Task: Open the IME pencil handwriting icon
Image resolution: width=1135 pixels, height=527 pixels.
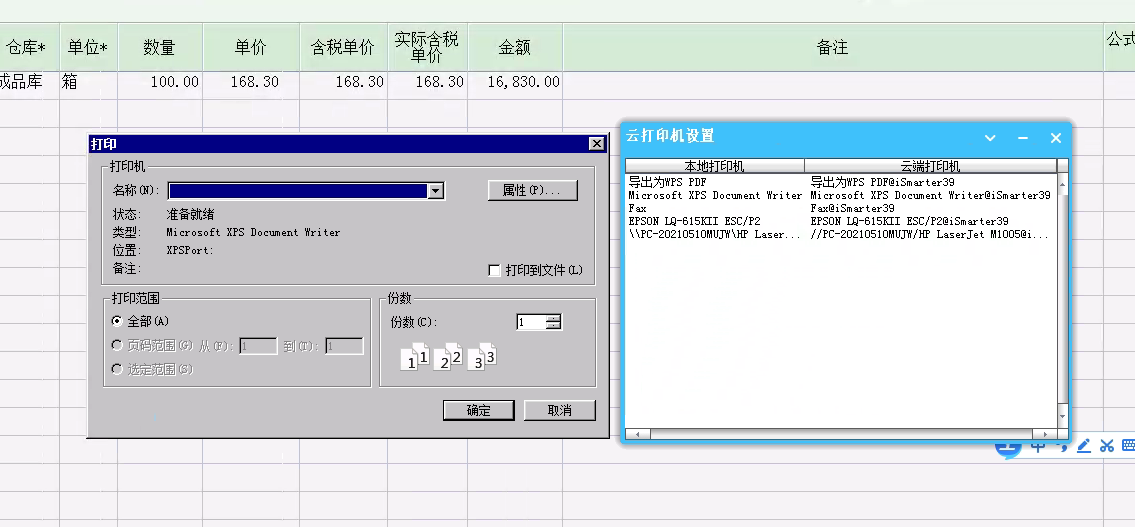Action: tap(1084, 446)
